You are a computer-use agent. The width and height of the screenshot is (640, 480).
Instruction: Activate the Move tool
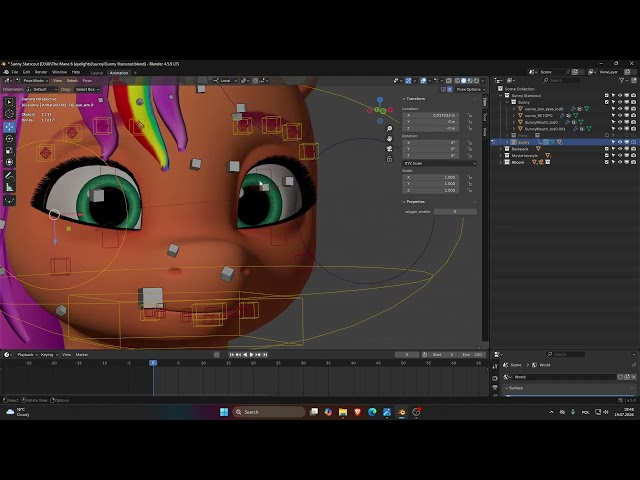pyautogui.click(x=9, y=127)
